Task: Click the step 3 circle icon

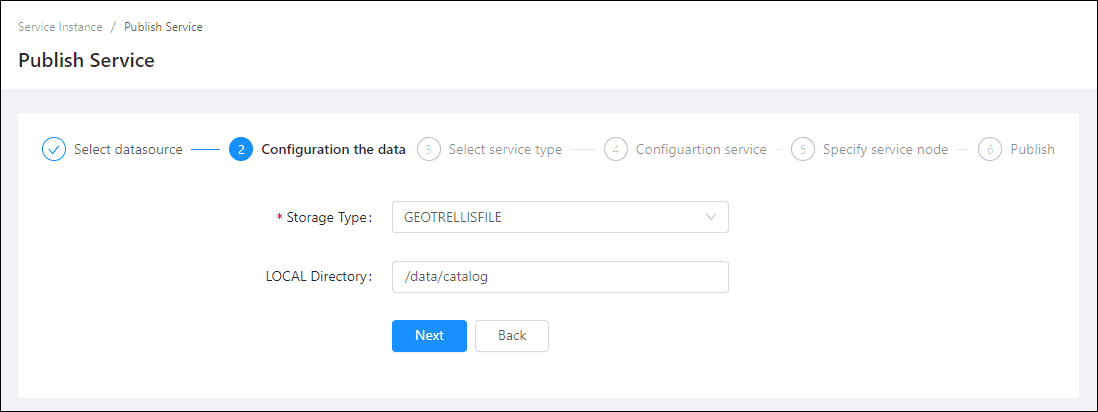Action: 429,149
